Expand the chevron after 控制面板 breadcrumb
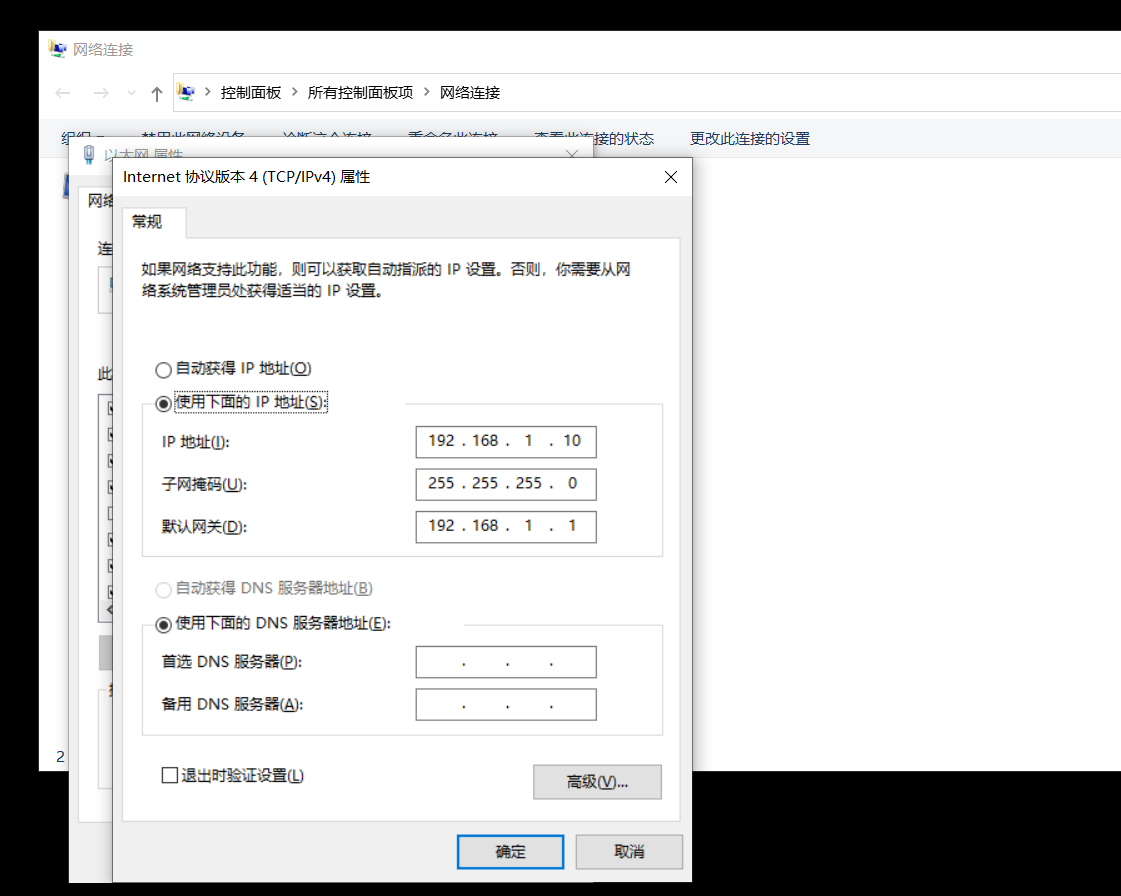The image size is (1121, 896). [295, 92]
